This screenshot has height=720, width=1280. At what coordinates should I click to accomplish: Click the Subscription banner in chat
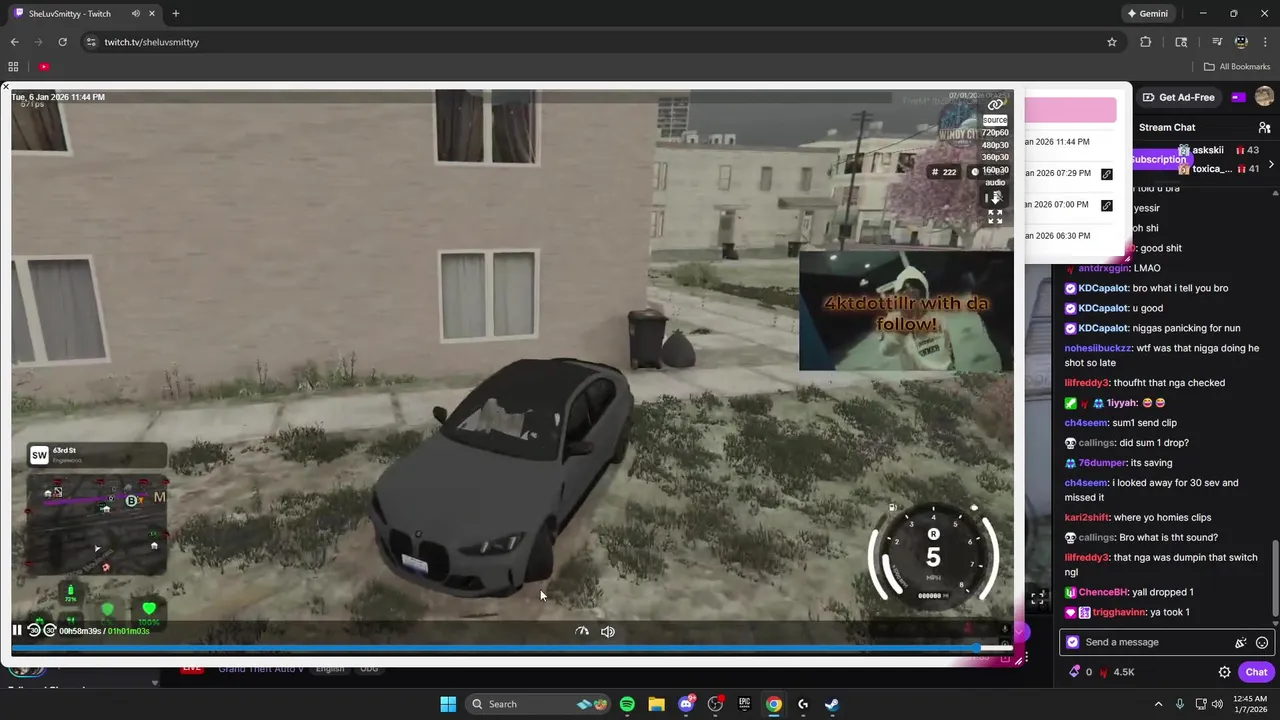point(1158,160)
